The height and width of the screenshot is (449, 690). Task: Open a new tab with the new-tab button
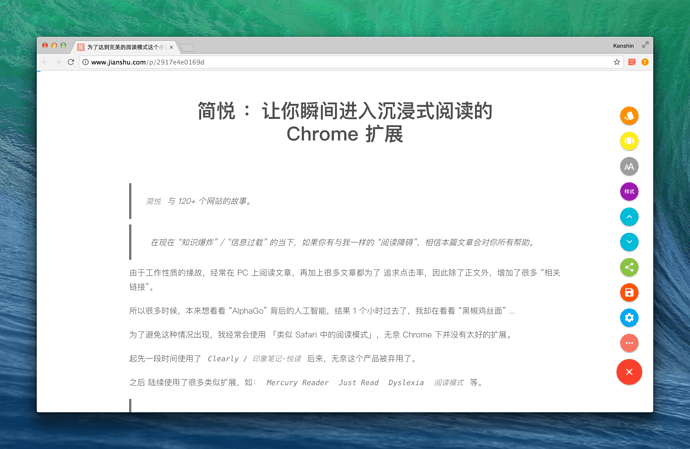click(x=187, y=48)
